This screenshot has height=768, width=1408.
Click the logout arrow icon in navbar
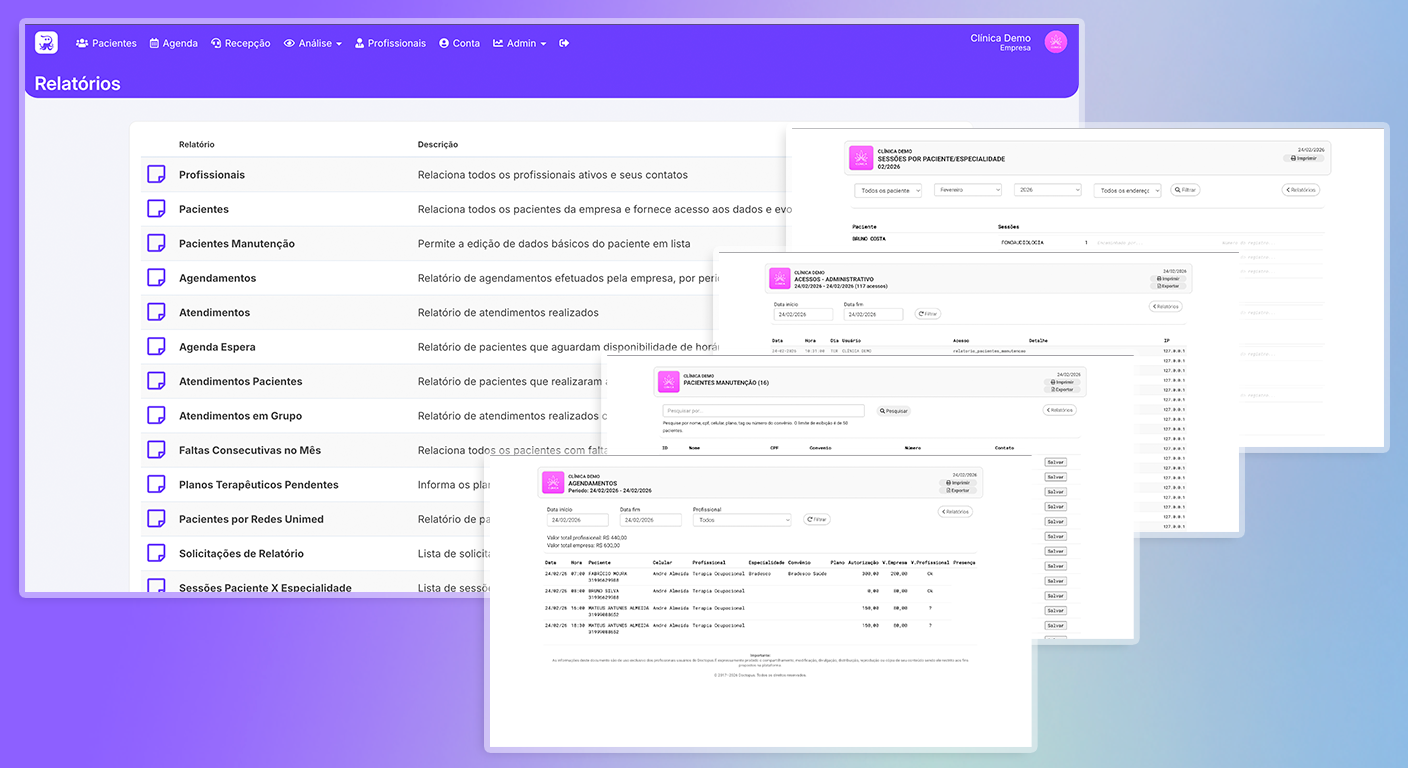click(564, 43)
